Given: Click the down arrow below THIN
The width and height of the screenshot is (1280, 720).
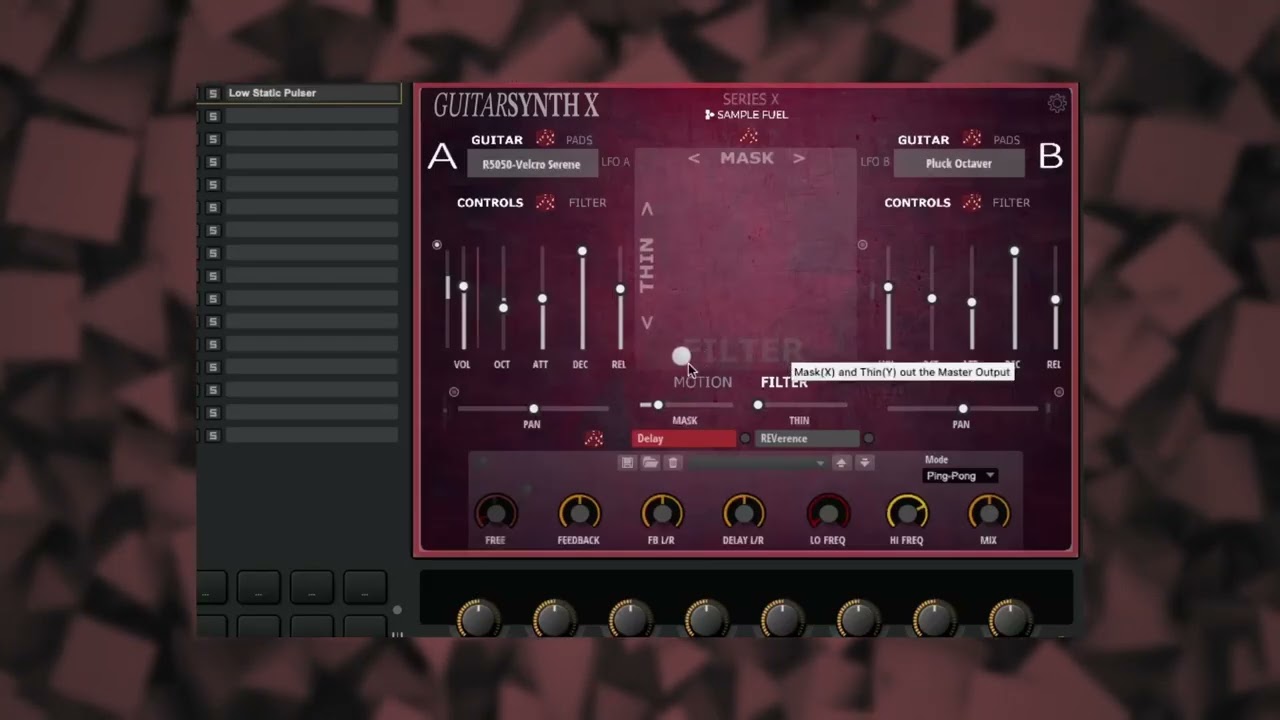Looking at the screenshot, I should click(647, 322).
